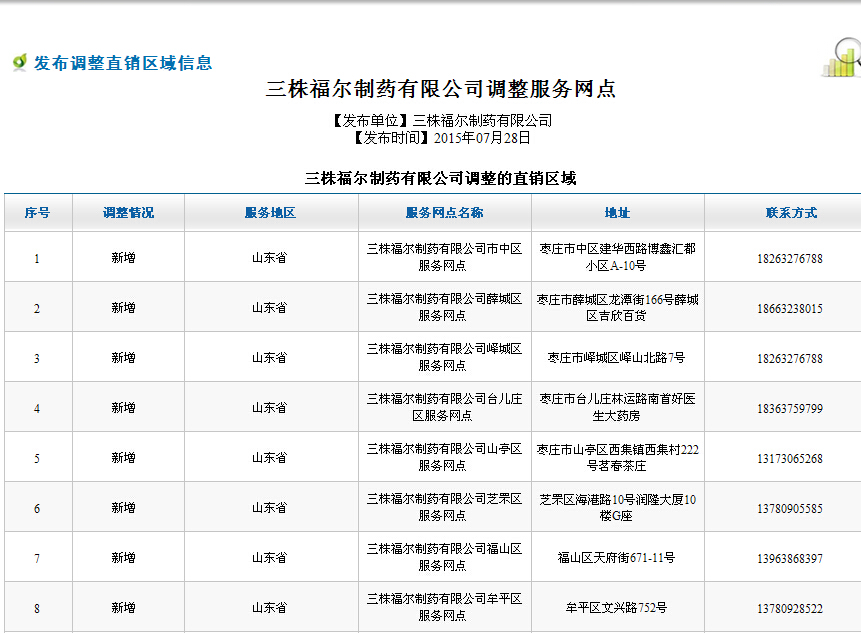Click sequence number 1 cell
Image resolution: width=861 pixels, height=633 pixels.
(37, 259)
